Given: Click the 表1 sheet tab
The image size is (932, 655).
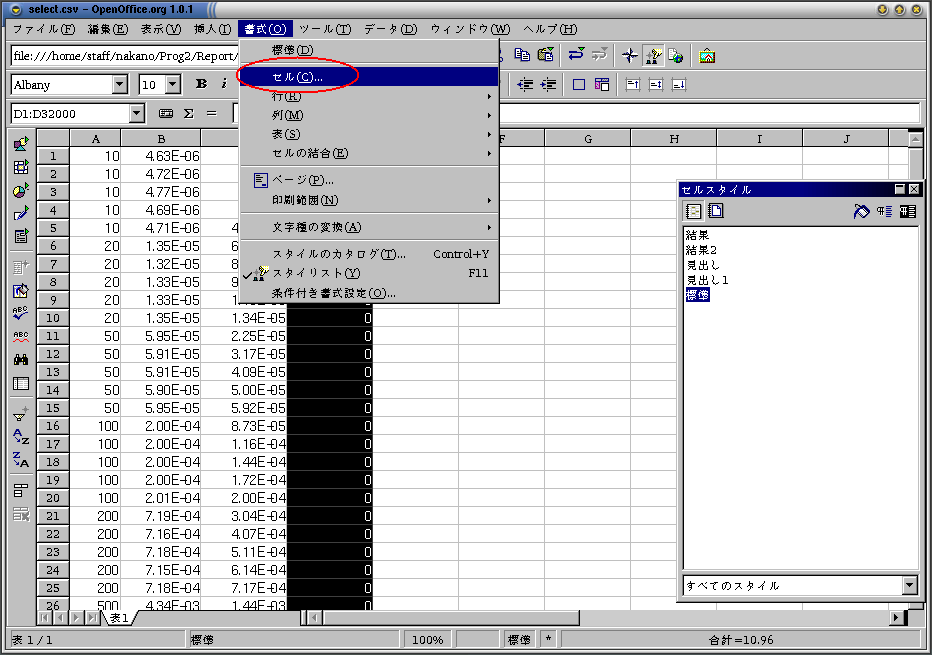Looking at the screenshot, I should [119, 618].
